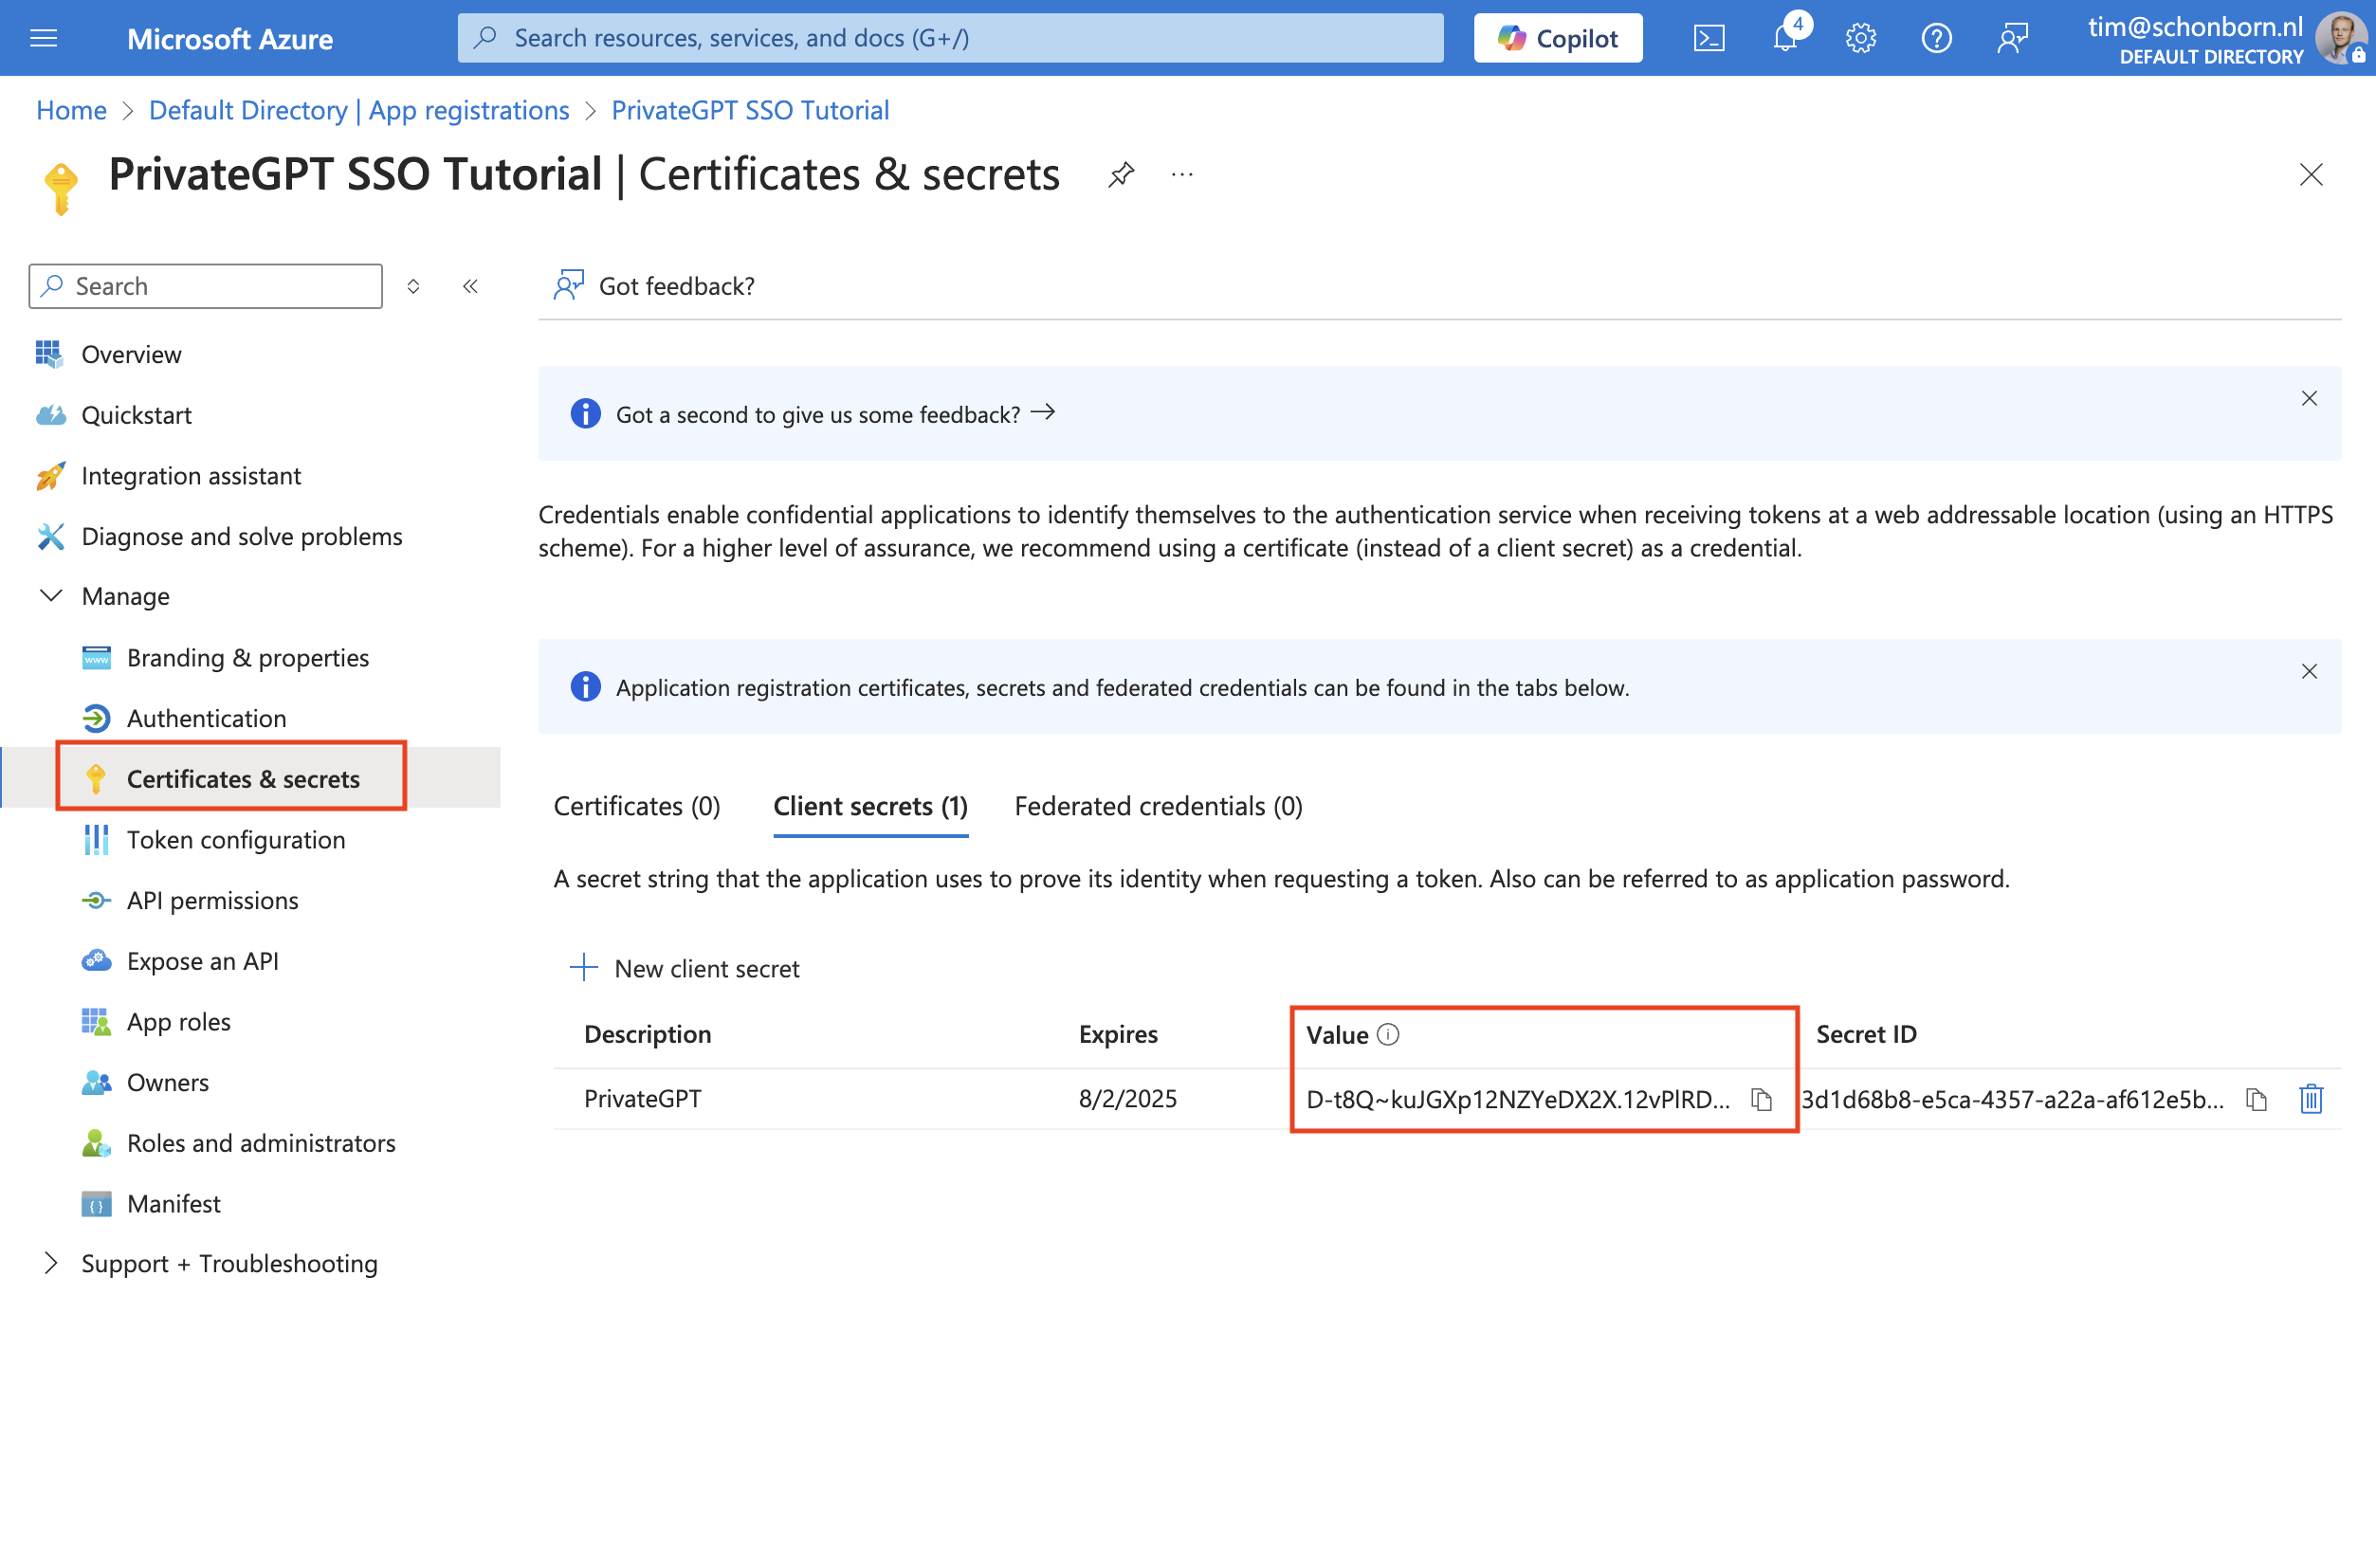Switch to Certificates (0) tab
This screenshot has height=1568, width=2376.
pyautogui.click(x=637, y=806)
